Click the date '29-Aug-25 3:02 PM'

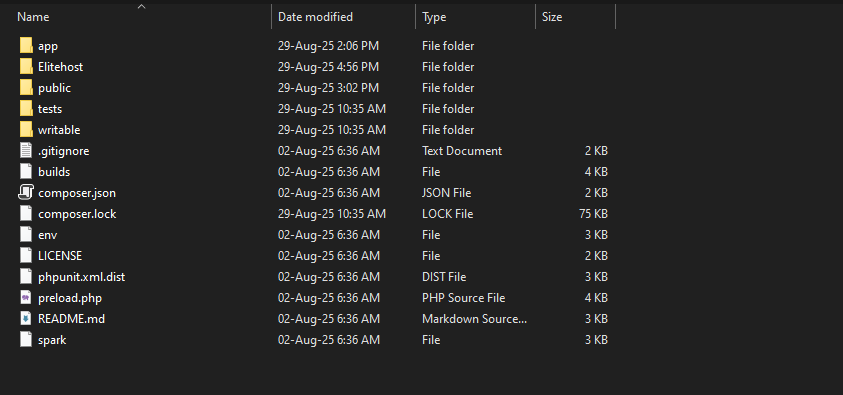328,88
